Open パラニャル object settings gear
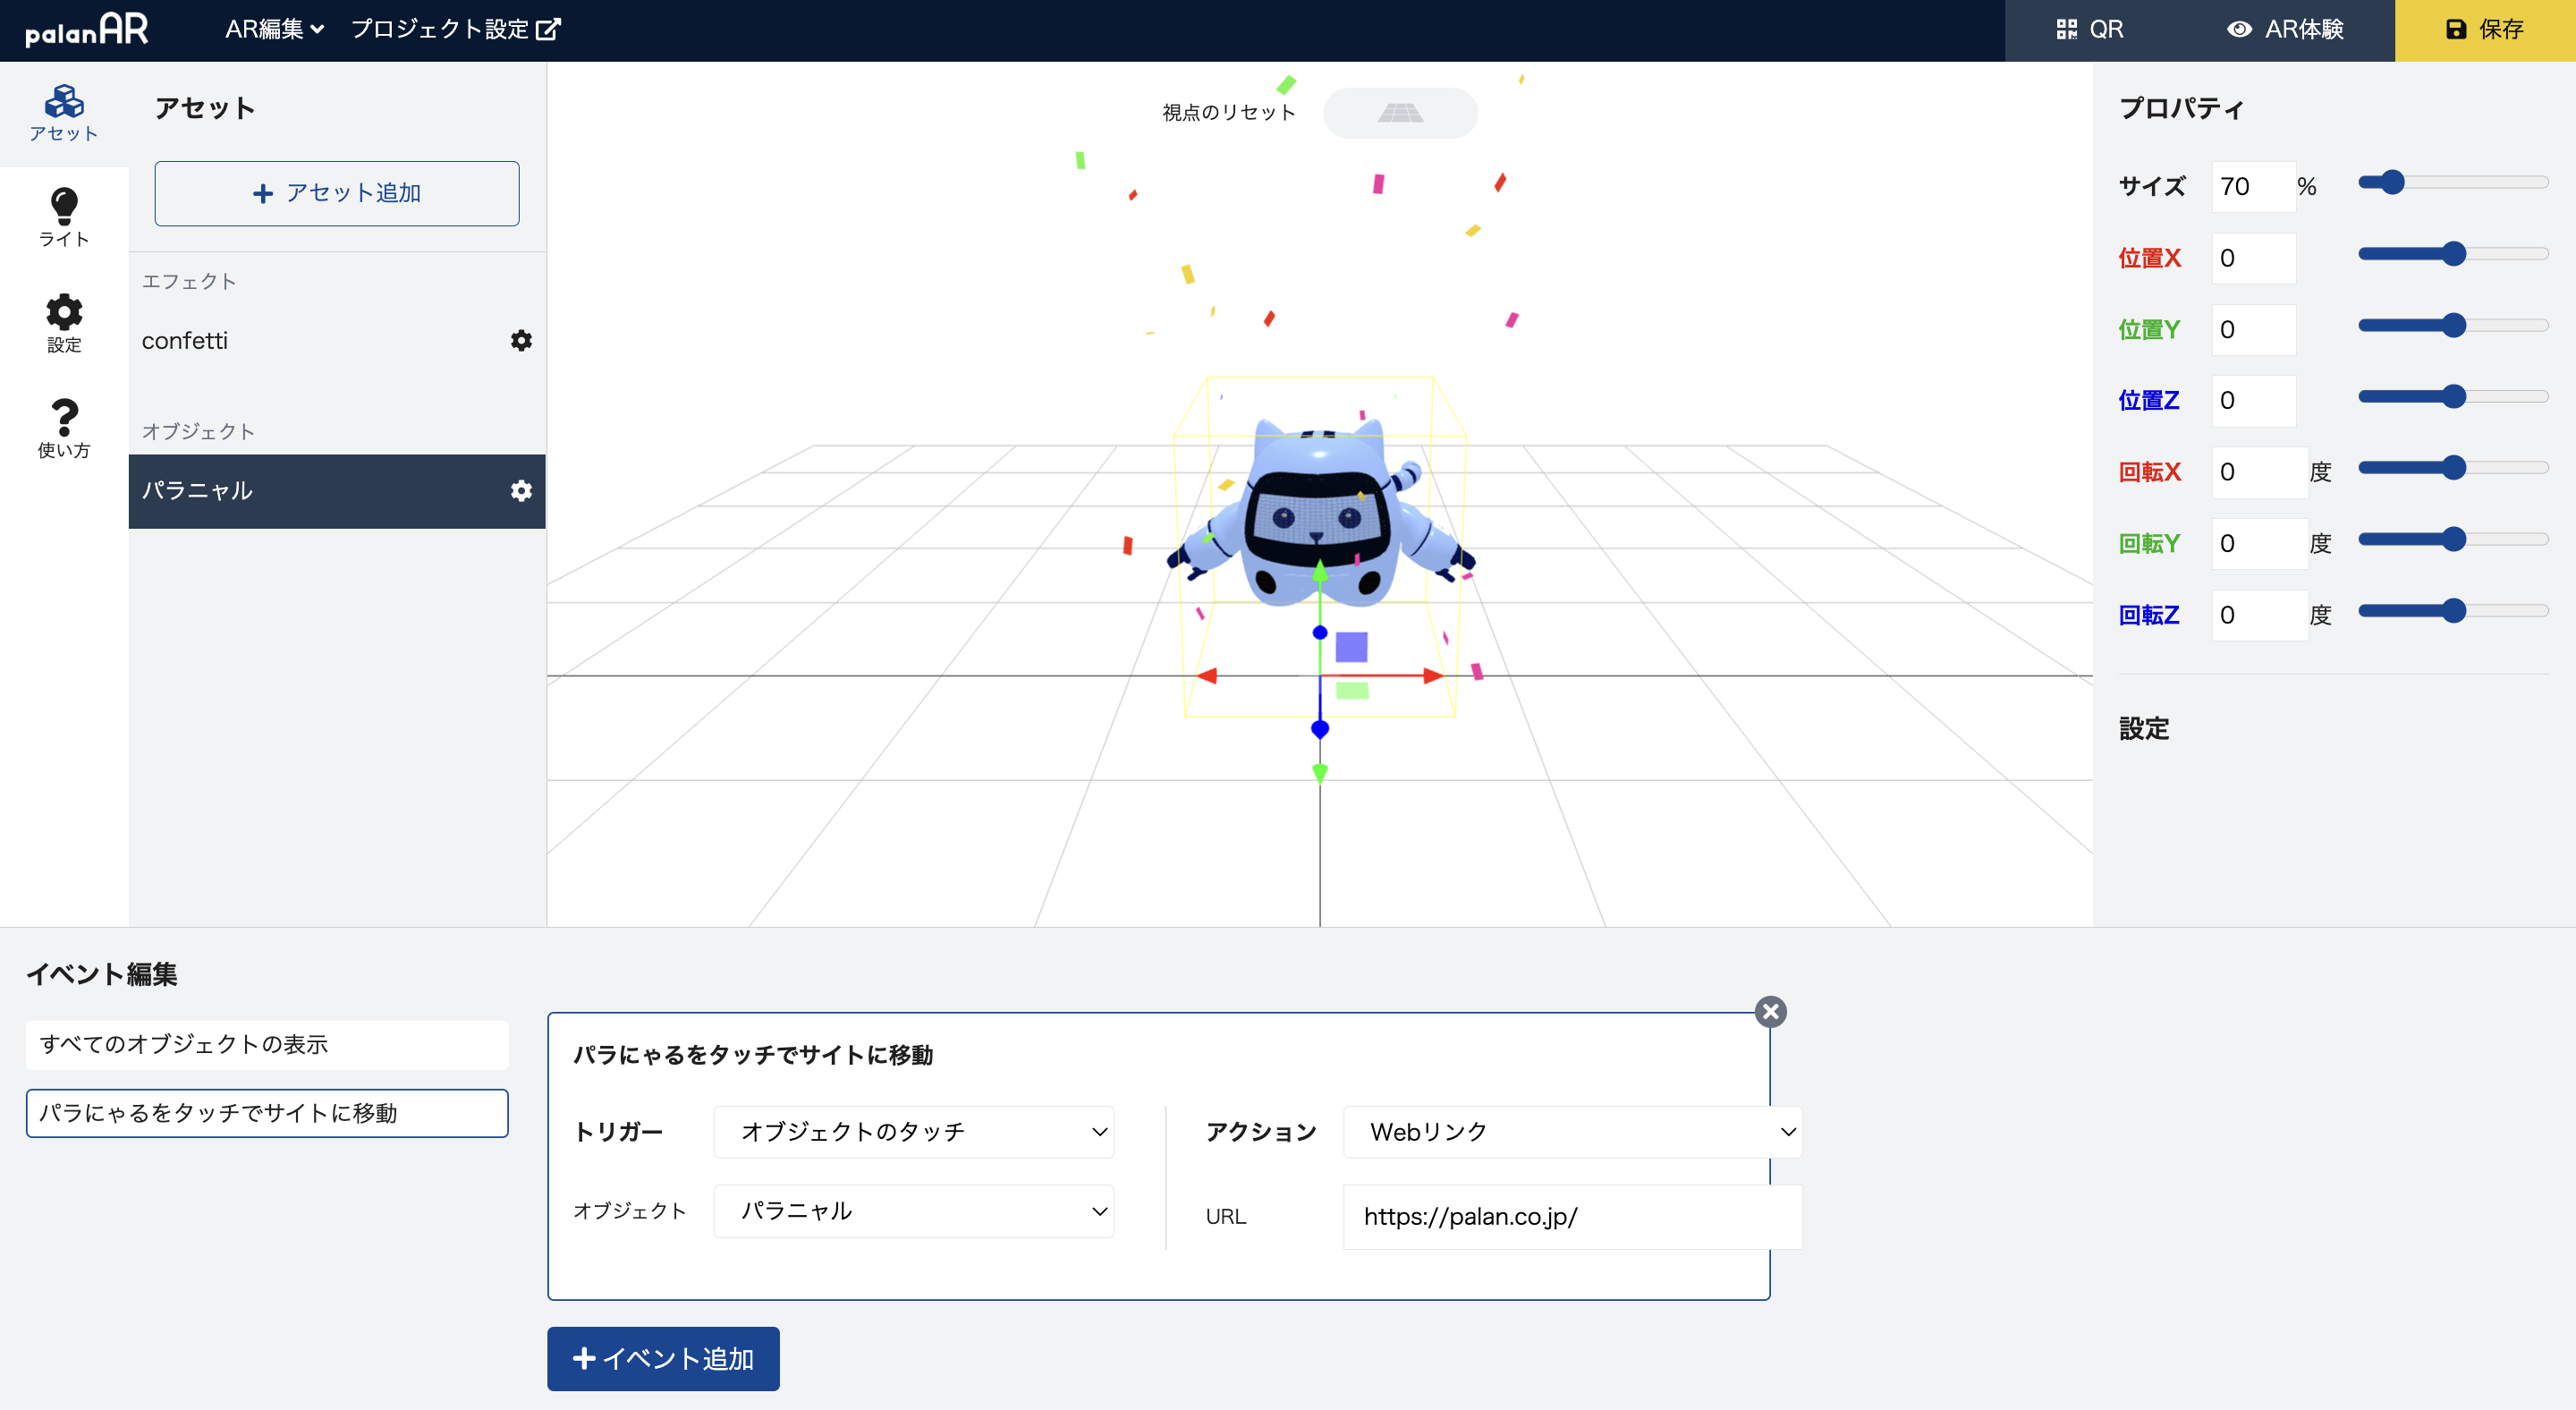Image resolution: width=2576 pixels, height=1410 pixels. pyautogui.click(x=521, y=491)
